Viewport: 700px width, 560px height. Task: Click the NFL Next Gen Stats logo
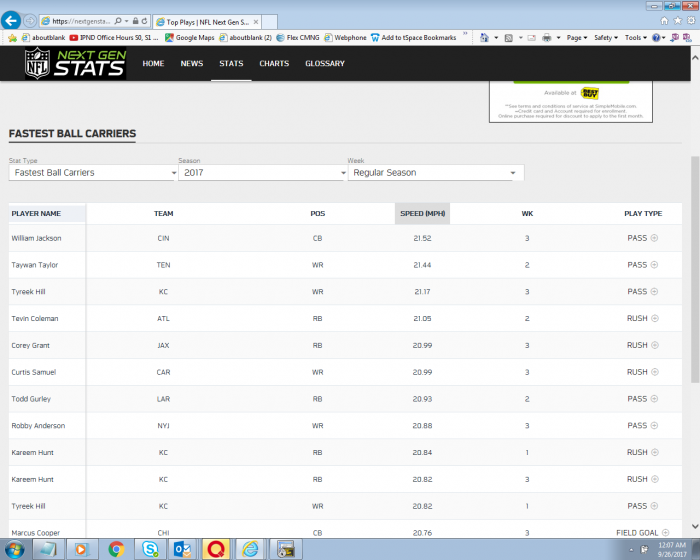pos(75,64)
